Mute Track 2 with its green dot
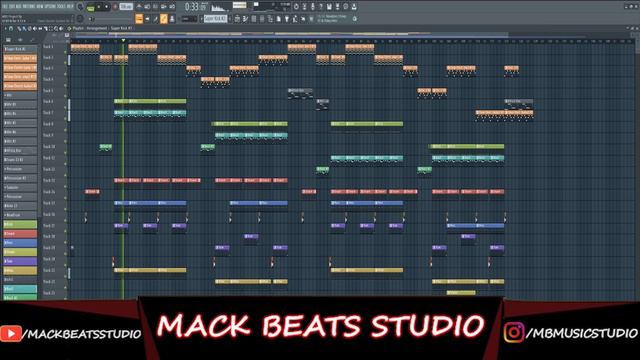 click(66, 63)
